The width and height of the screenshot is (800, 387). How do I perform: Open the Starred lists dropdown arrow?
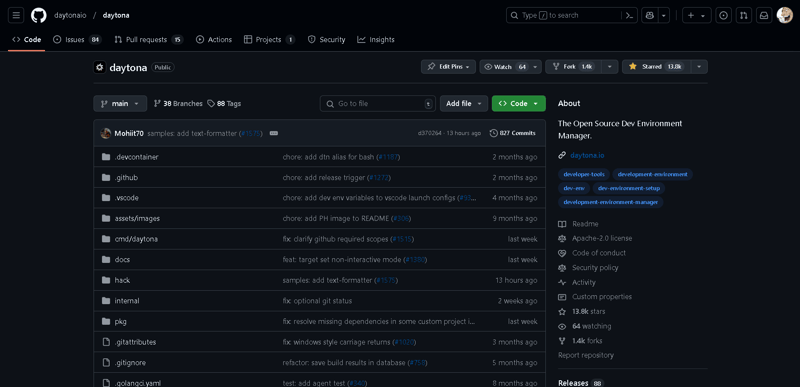pos(699,67)
